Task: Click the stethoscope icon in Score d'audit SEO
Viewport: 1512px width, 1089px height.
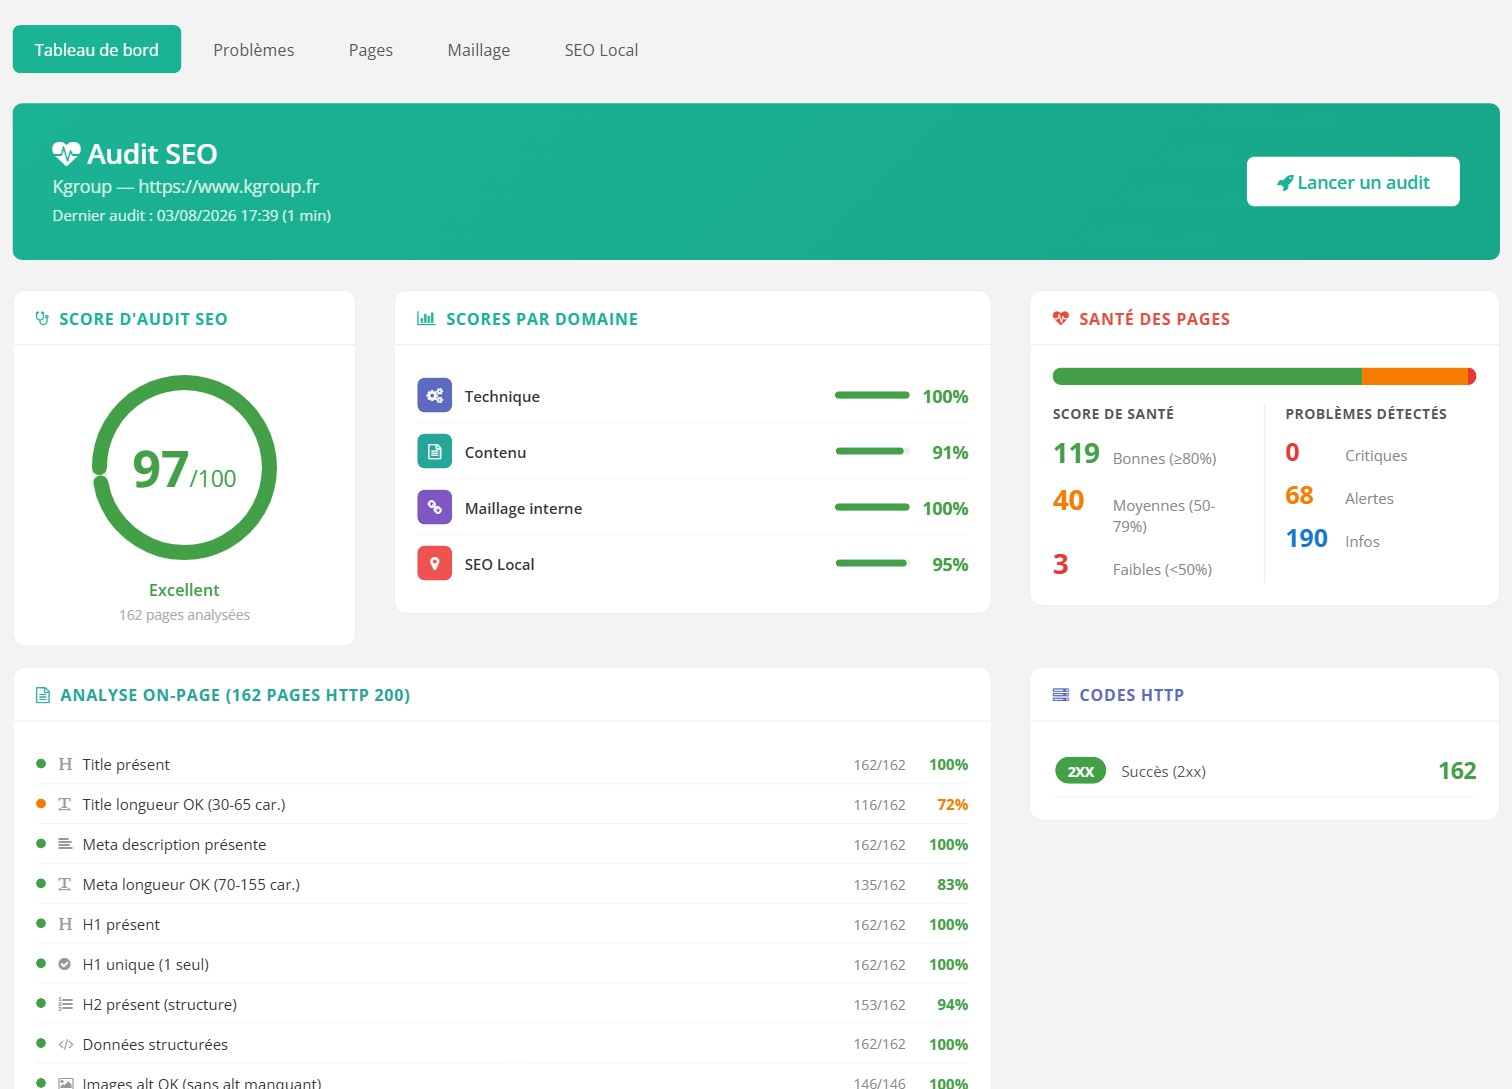Action: (42, 318)
